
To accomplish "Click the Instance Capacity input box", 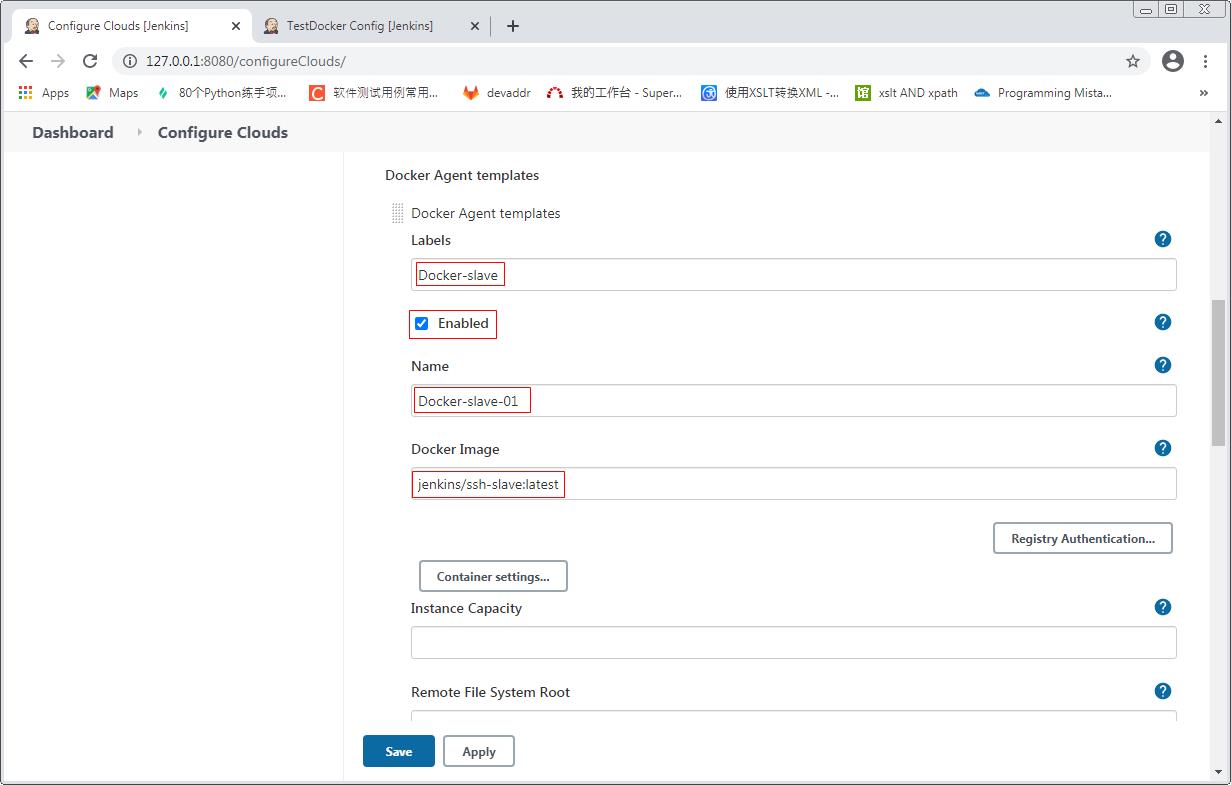I will pyautogui.click(x=794, y=643).
